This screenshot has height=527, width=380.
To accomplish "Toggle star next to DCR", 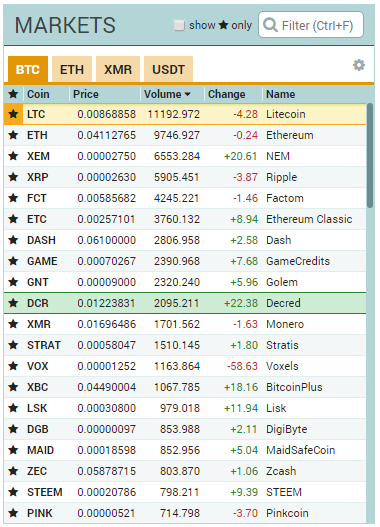I will [13, 303].
